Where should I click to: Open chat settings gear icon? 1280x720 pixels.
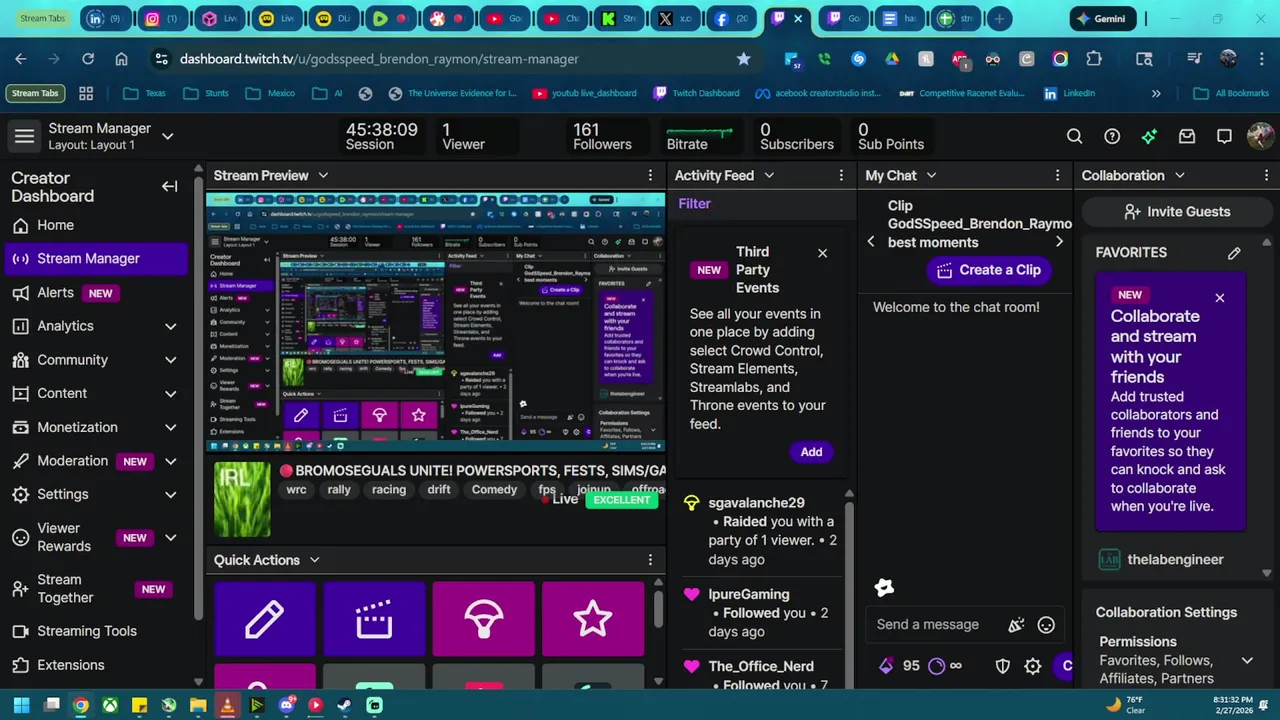pos(1033,666)
